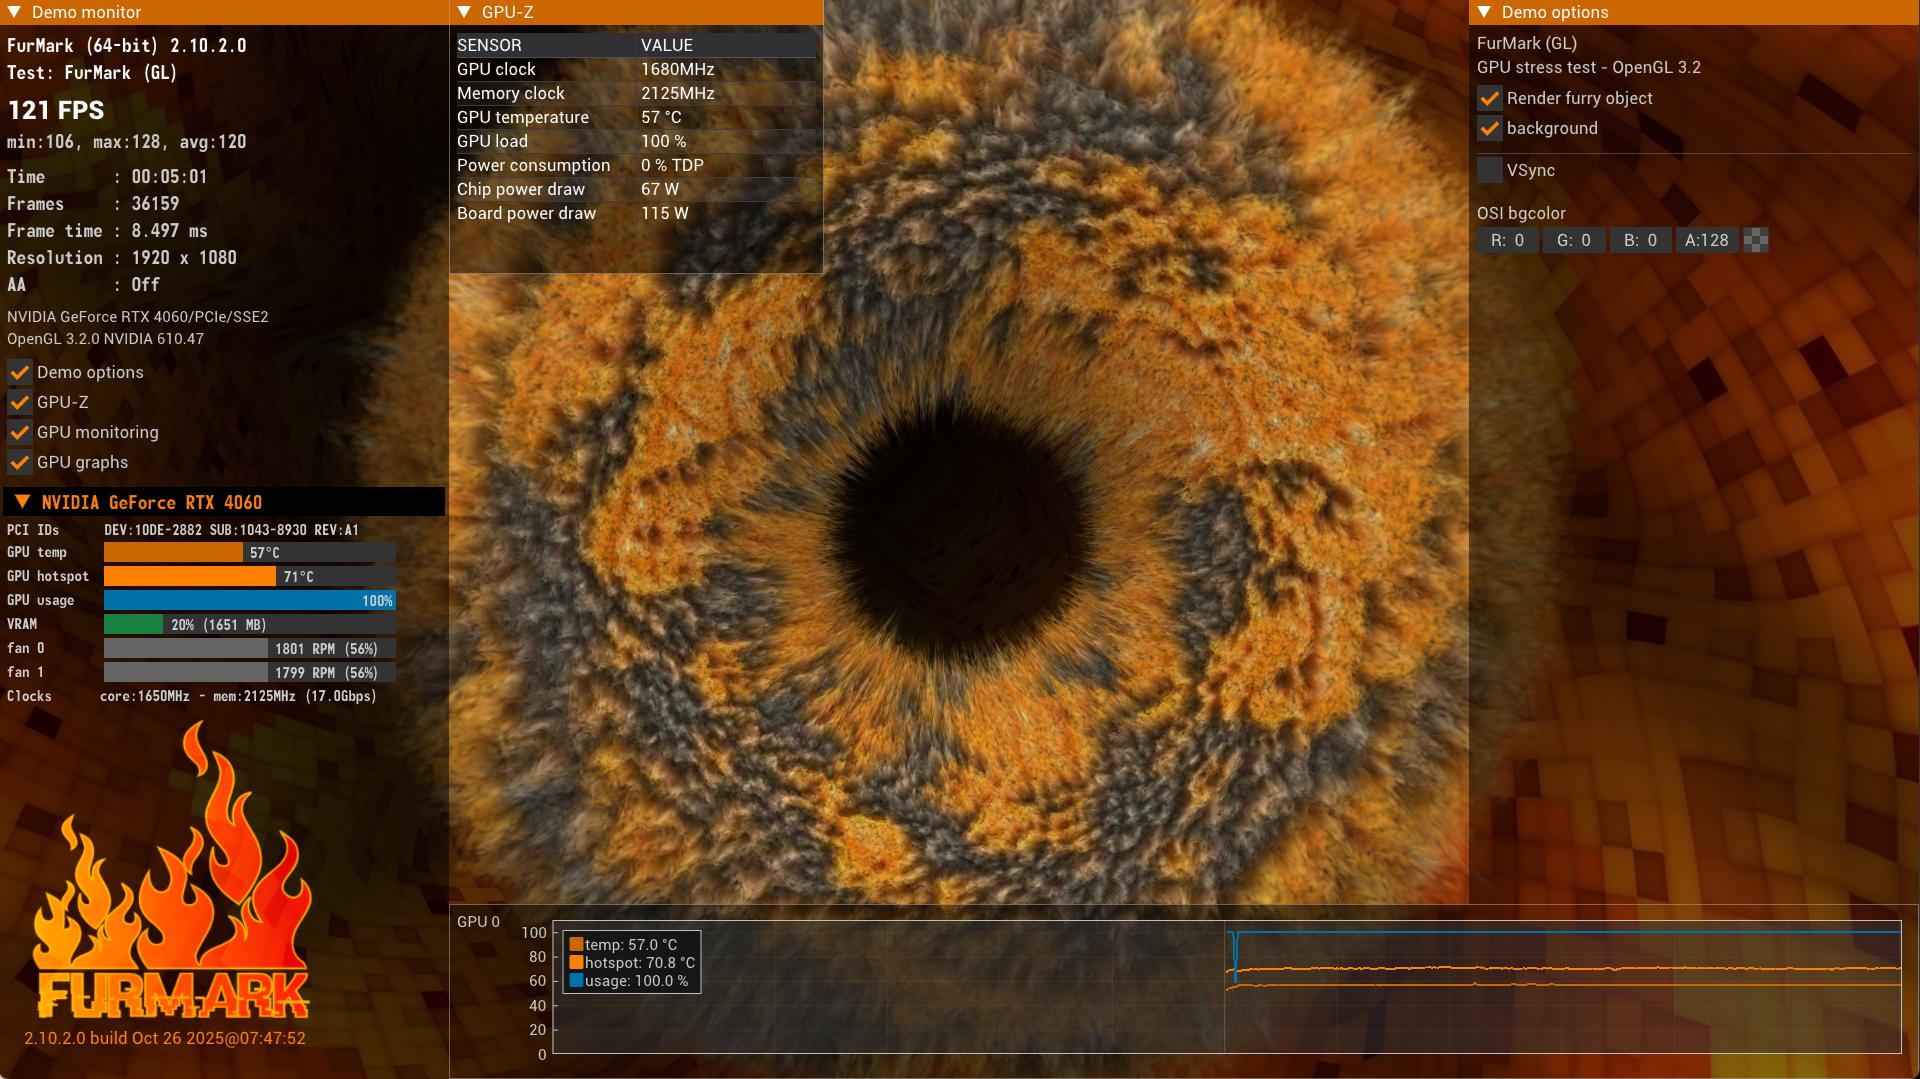Screen dimensions: 1920x1079
Task: Uncheck the GPU-Z checkbox
Action: point(19,402)
